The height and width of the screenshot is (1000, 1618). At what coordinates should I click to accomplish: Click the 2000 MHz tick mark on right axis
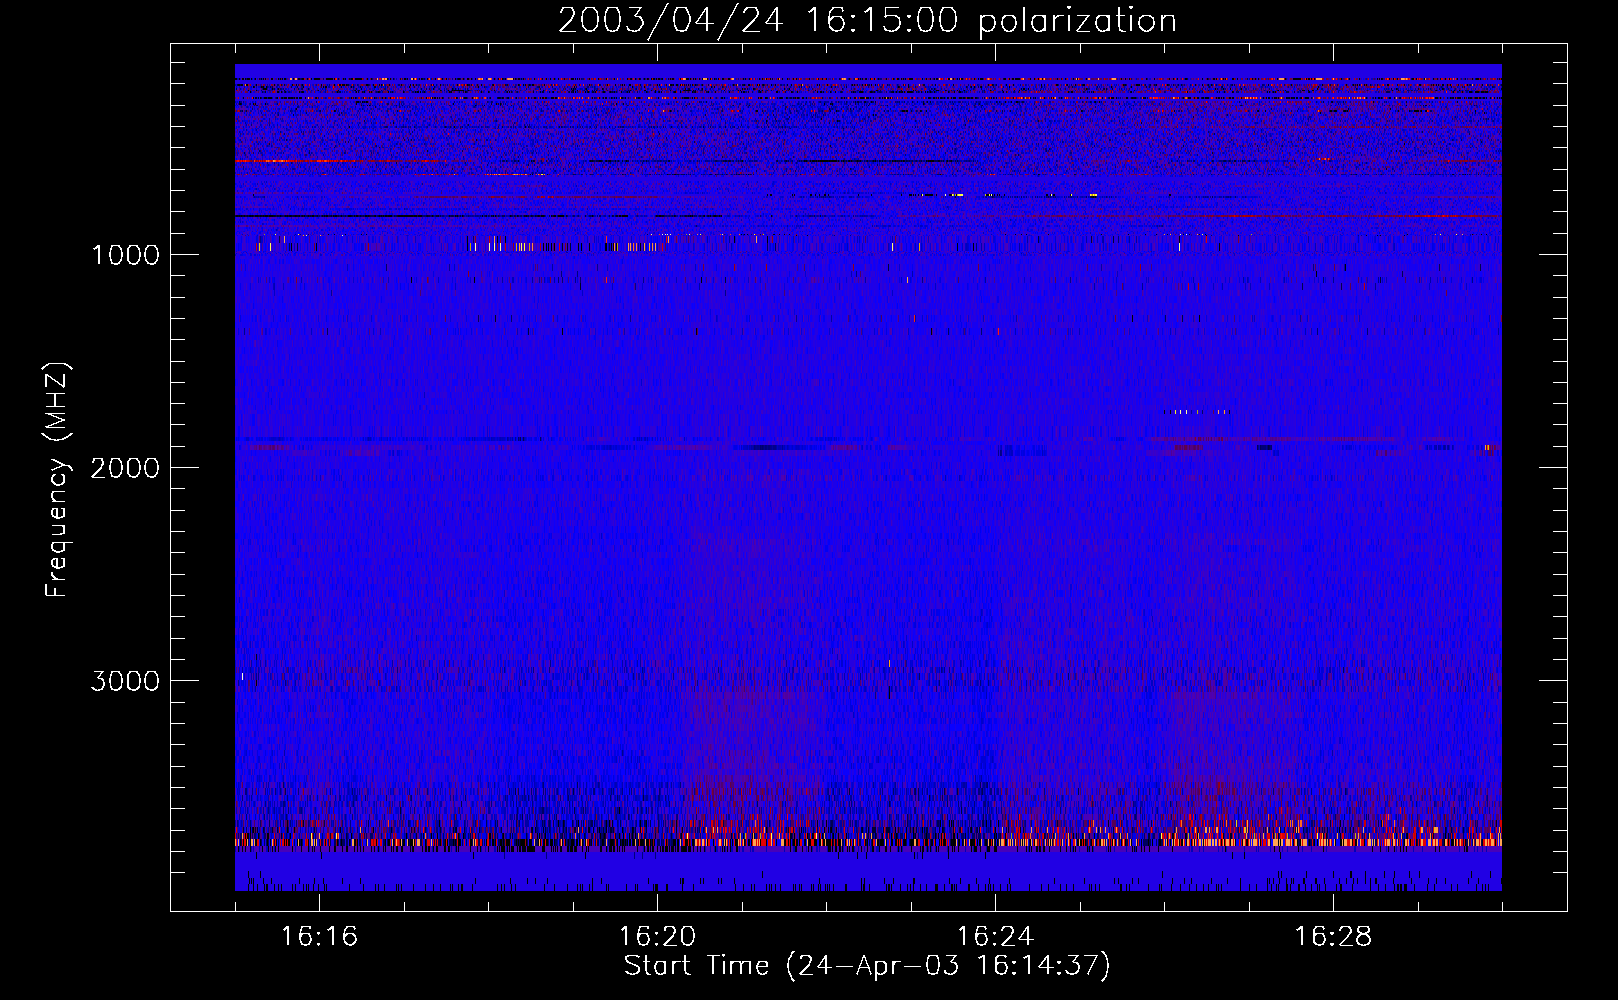[1553, 467]
